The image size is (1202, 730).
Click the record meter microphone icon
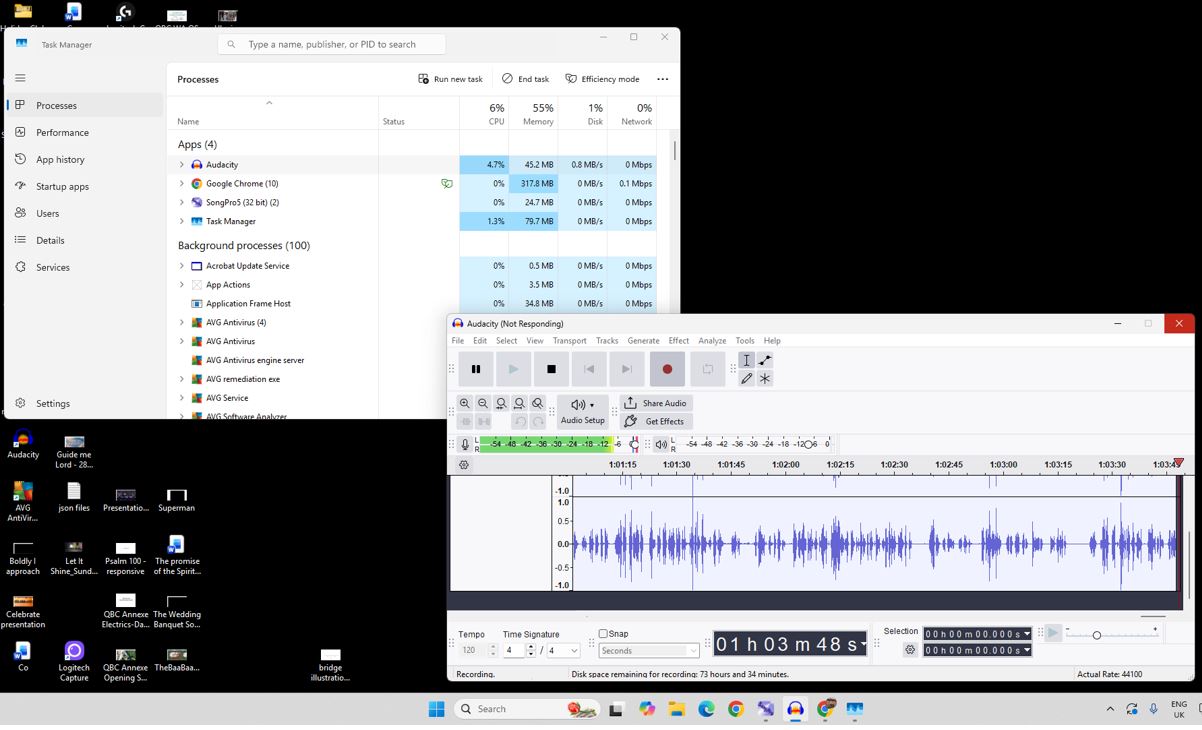point(465,444)
